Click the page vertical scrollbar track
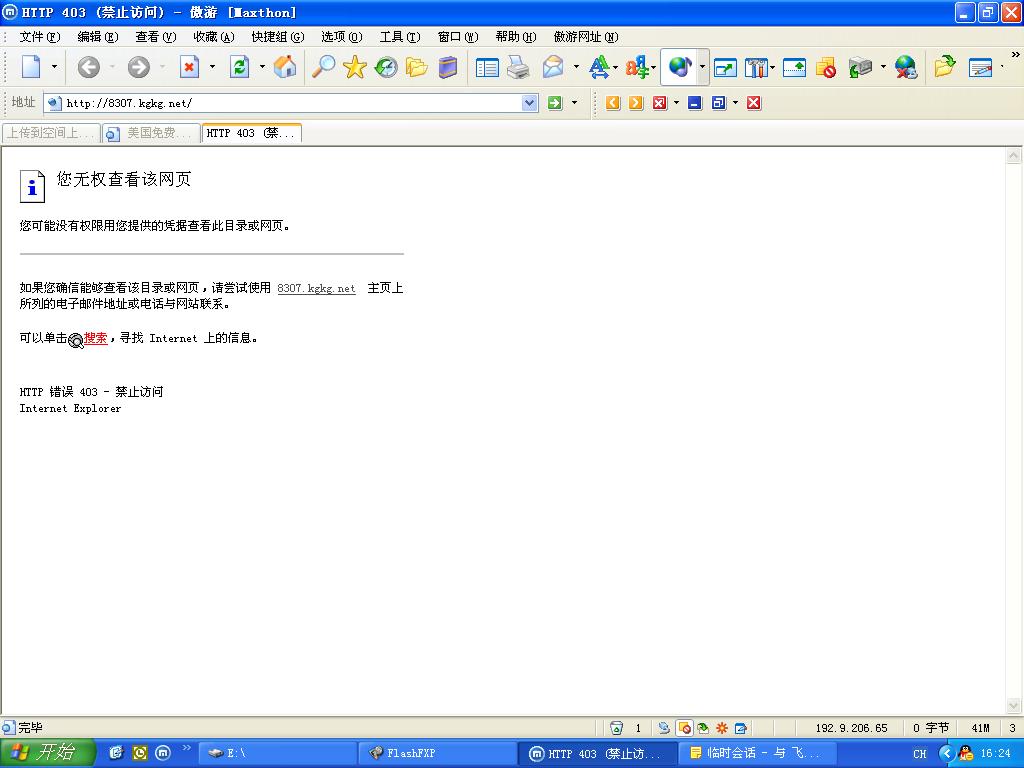 pyautogui.click(x=1013, y=430)
